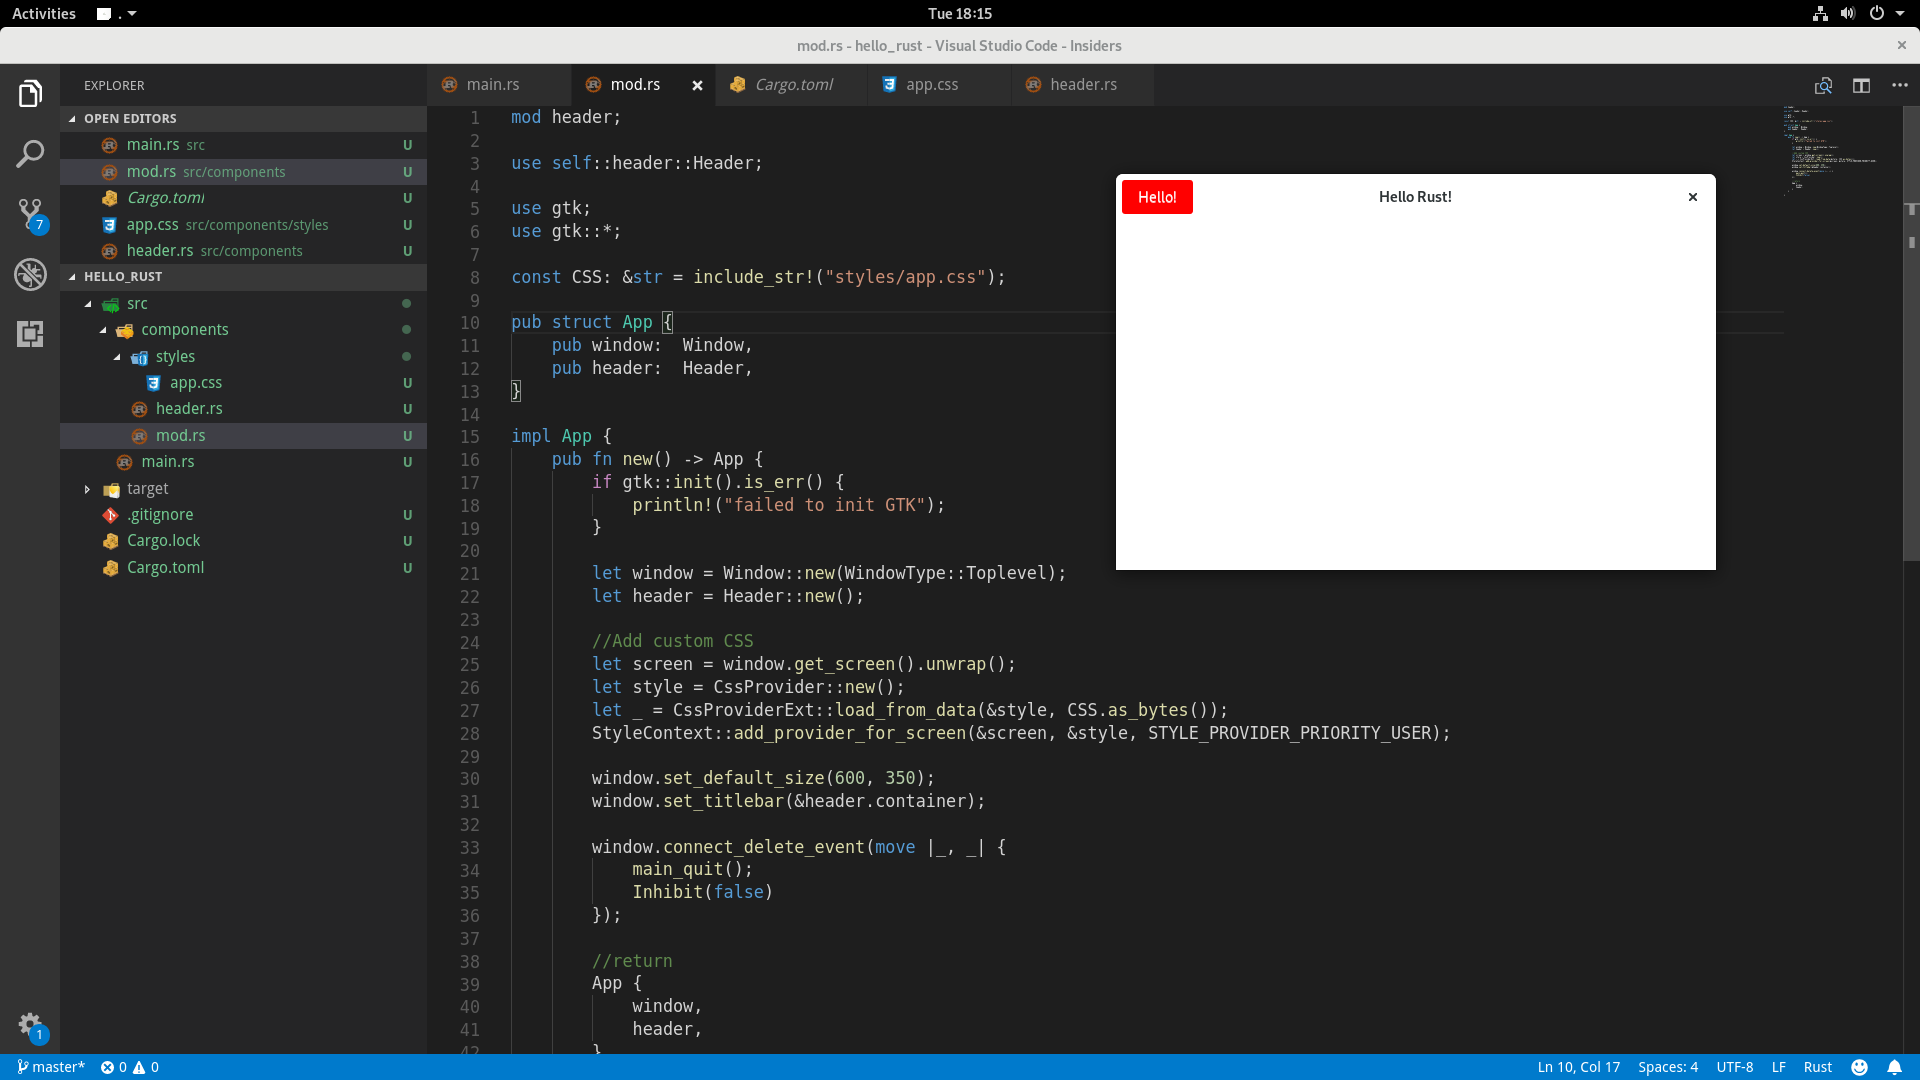Expand the target folder
The width and height of the screenshot is (1920, 1080).
[88, 489]
